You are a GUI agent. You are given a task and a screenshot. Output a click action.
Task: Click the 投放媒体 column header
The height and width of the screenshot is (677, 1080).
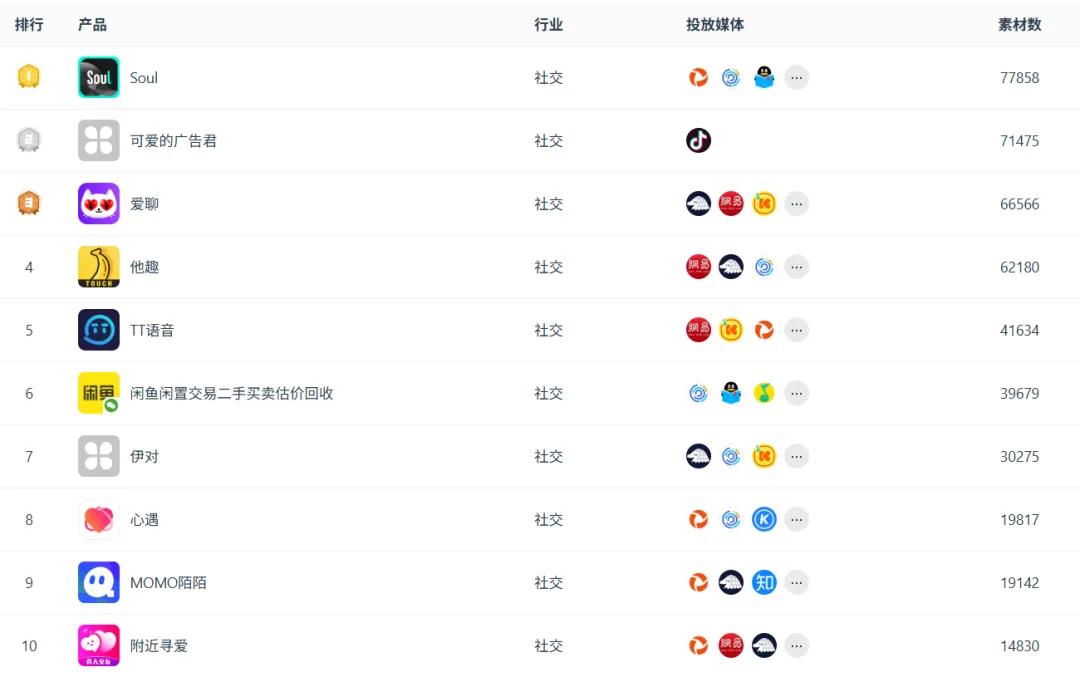tap(714, 24)
